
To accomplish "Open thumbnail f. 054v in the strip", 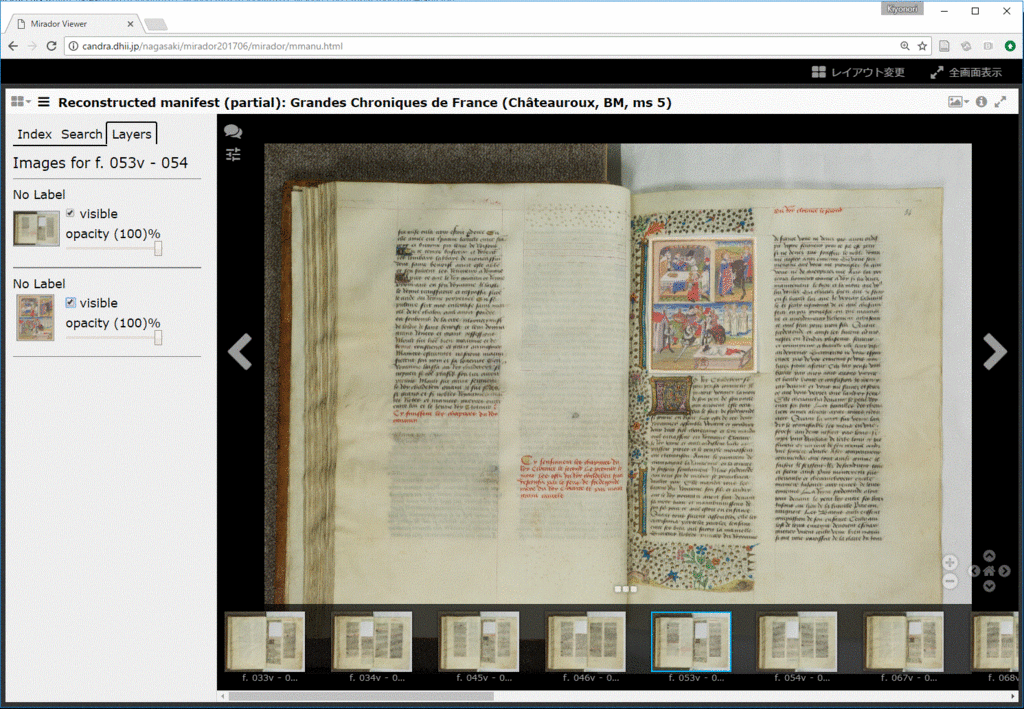I will pos(797,641).
